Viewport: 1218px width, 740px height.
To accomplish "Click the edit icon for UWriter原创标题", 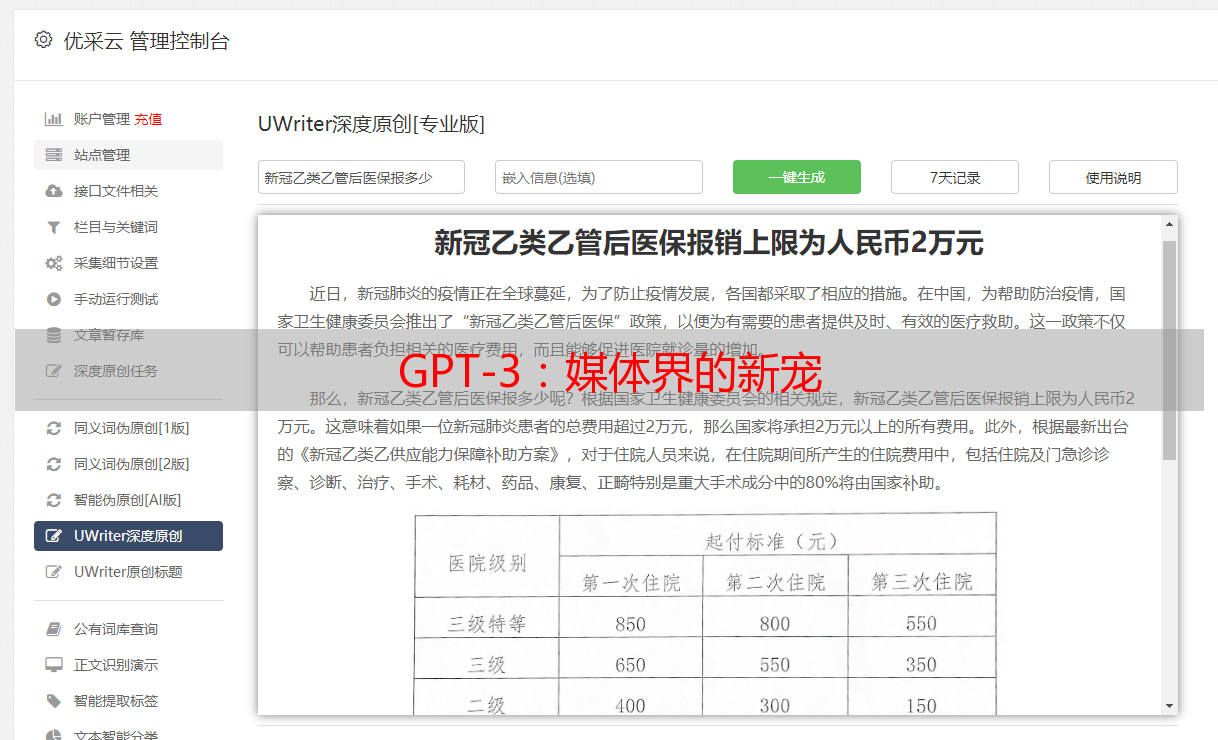I will pos(54,572).
